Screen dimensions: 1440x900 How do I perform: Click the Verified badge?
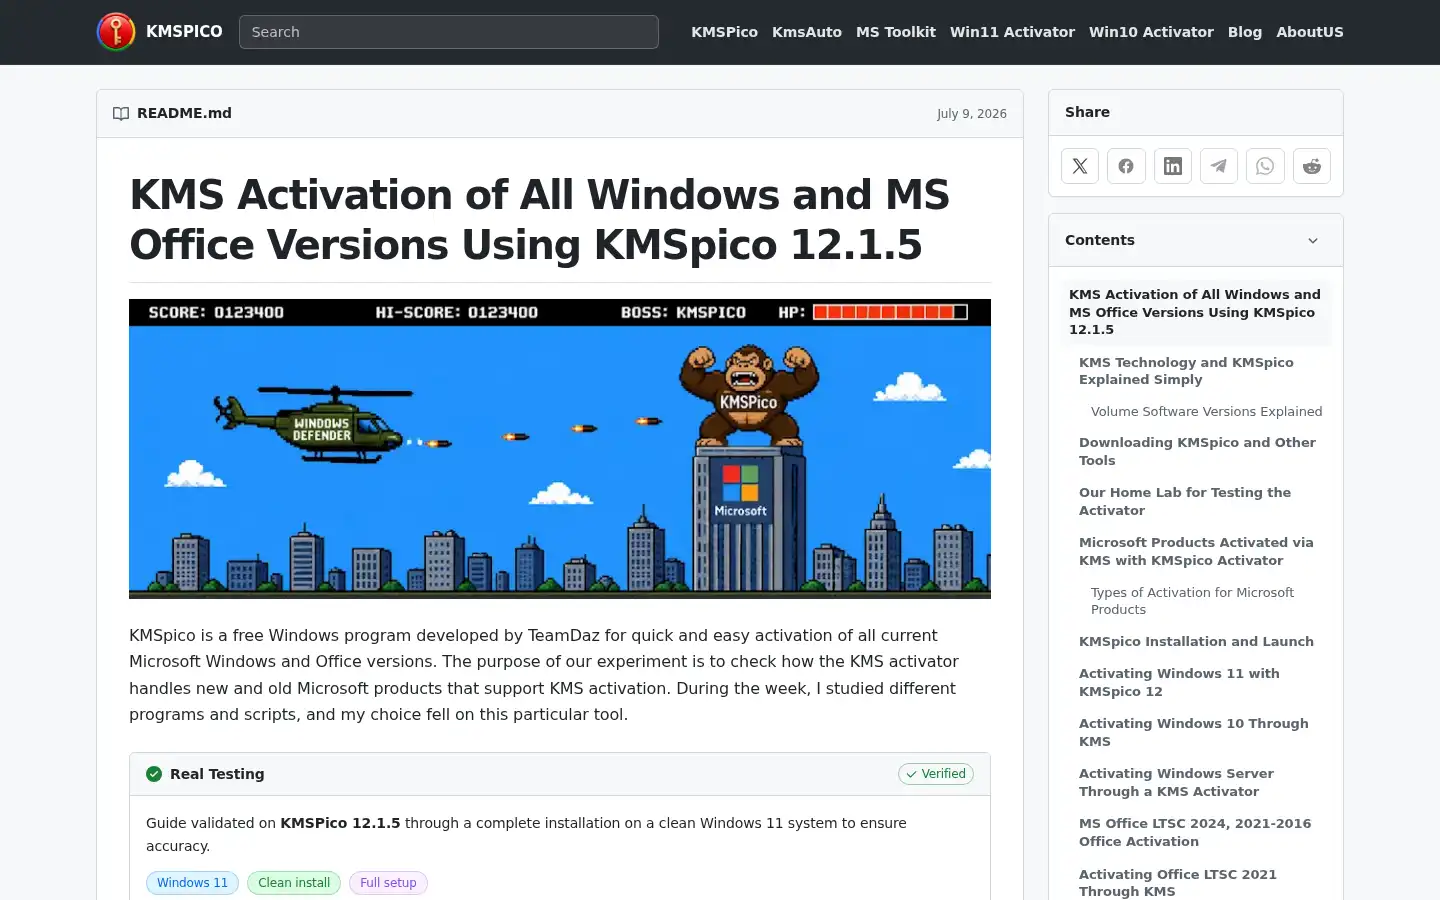coord(936,774)
